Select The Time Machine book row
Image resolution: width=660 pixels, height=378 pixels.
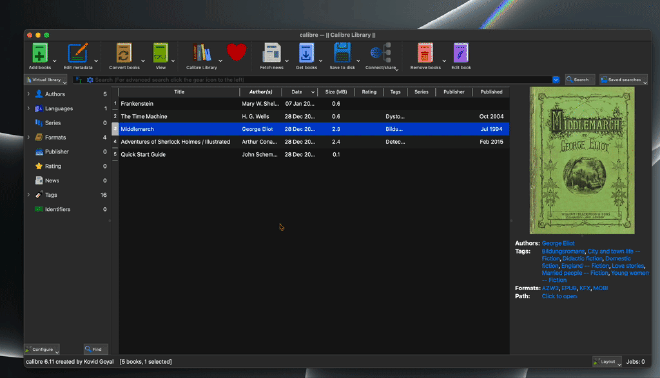tap(311, 116)
